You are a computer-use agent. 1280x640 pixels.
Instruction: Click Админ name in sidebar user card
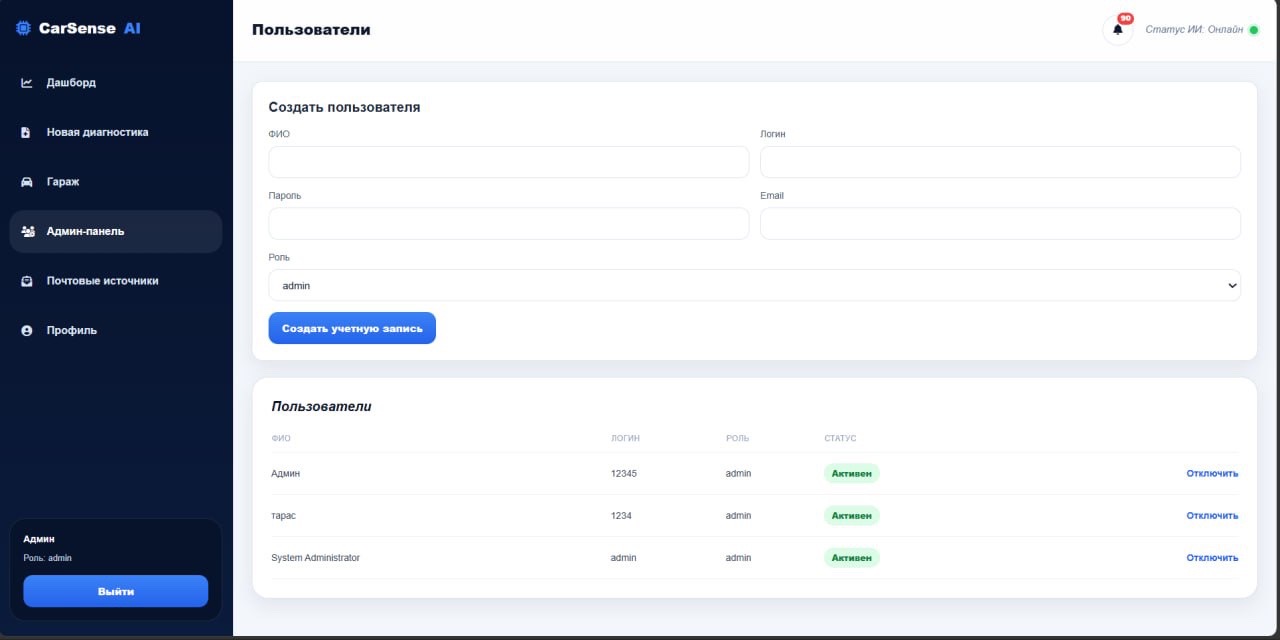[x=39, y=539]
